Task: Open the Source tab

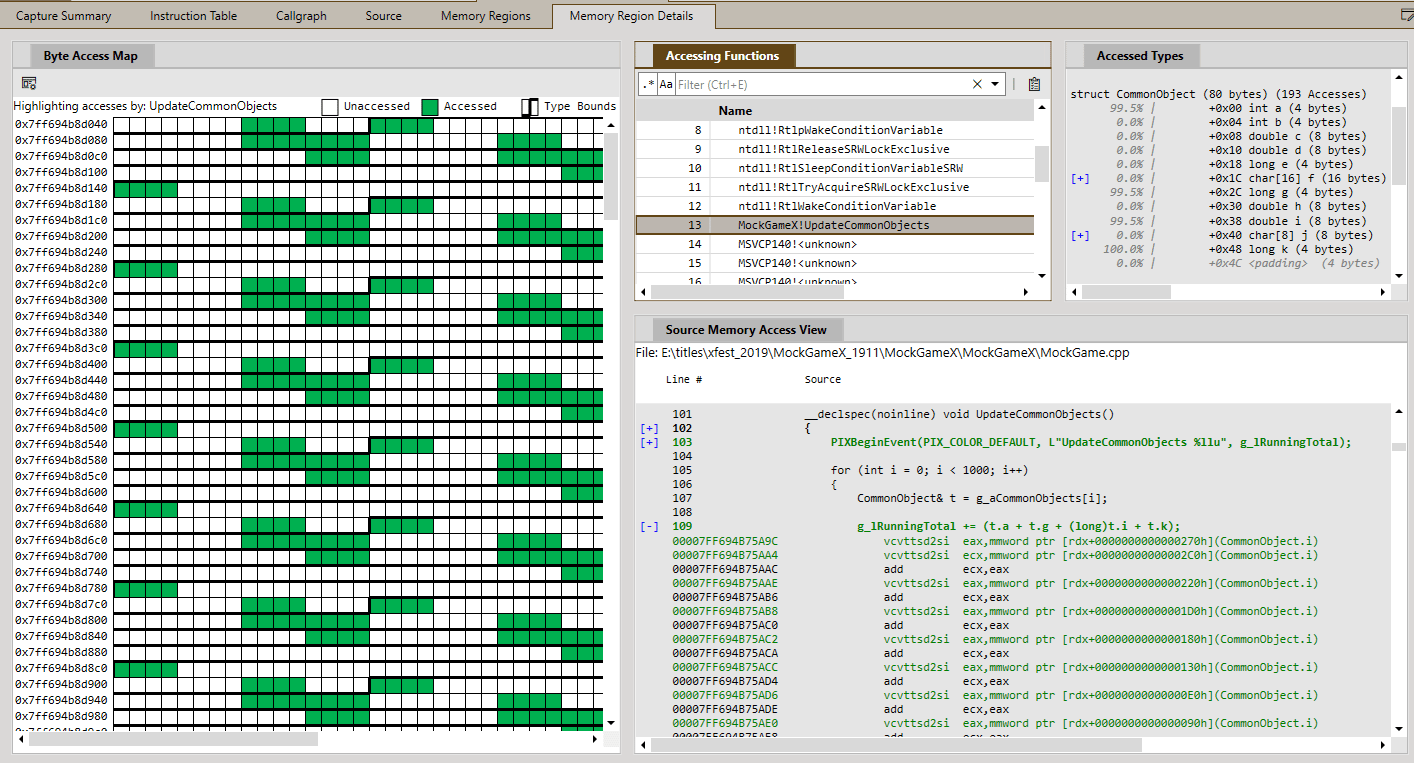Action: tap(384, 16)
